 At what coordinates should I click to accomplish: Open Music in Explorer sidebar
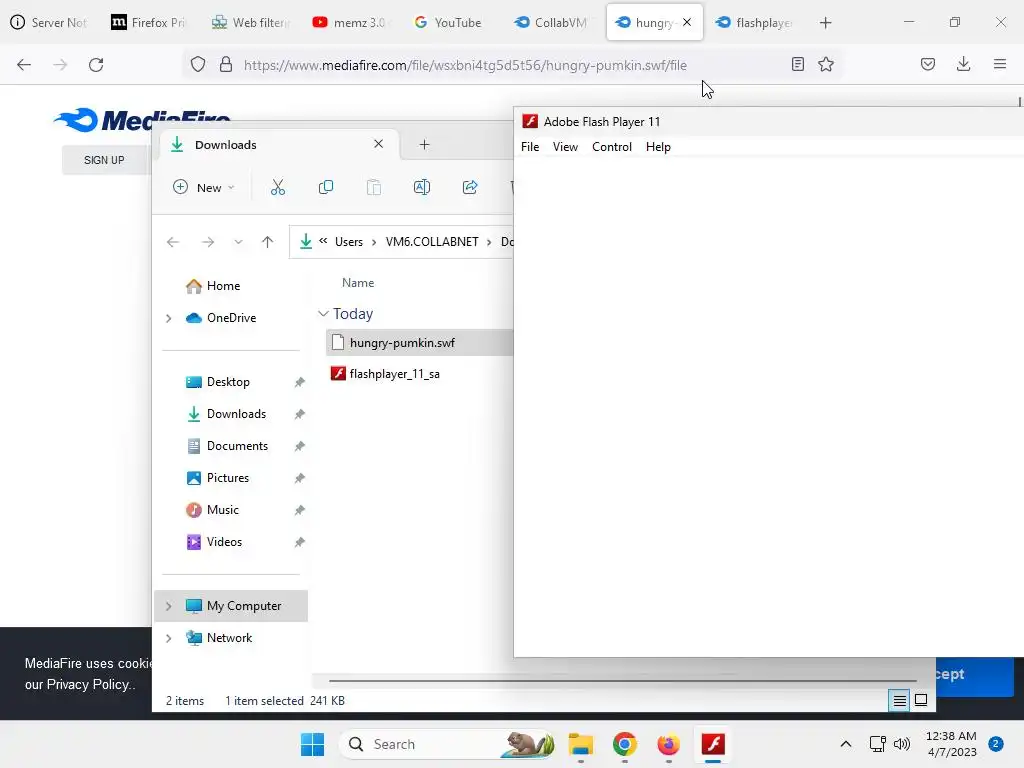[222, 510]
